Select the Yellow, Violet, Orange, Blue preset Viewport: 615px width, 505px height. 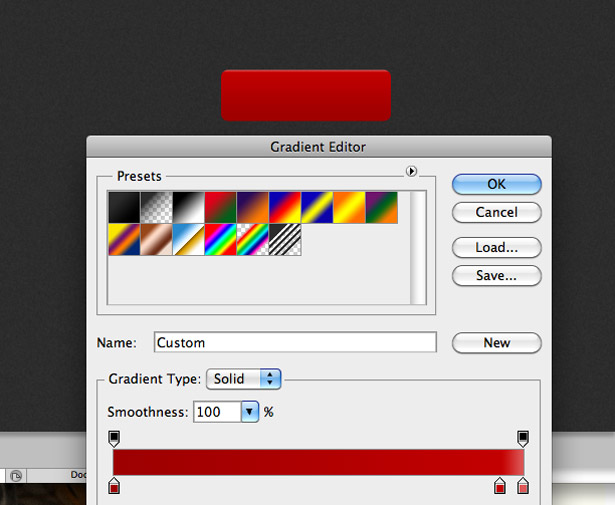(x=124, y=240)
